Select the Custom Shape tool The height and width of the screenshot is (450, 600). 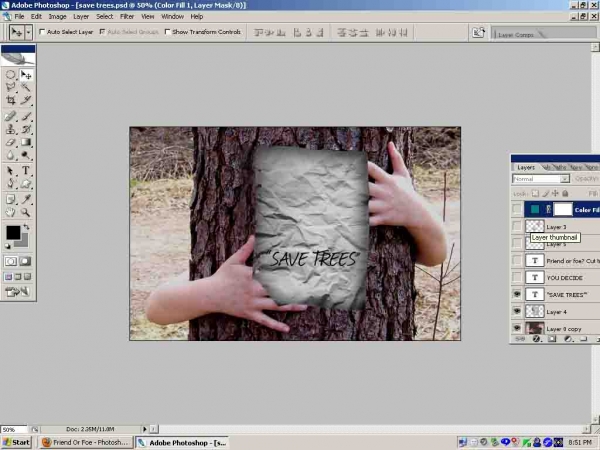click(x=26, y=184)
